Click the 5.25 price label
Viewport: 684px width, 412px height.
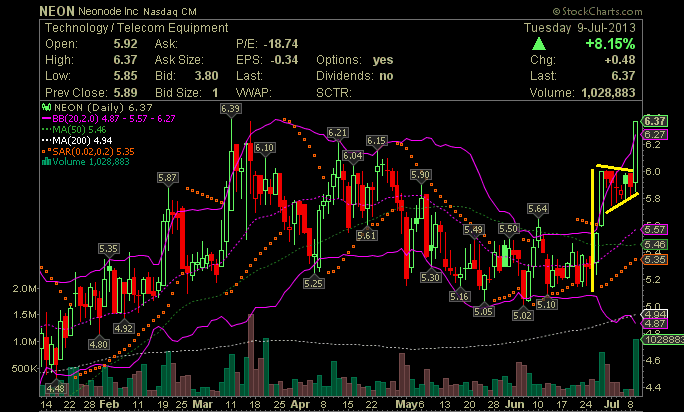coord(314,283)
